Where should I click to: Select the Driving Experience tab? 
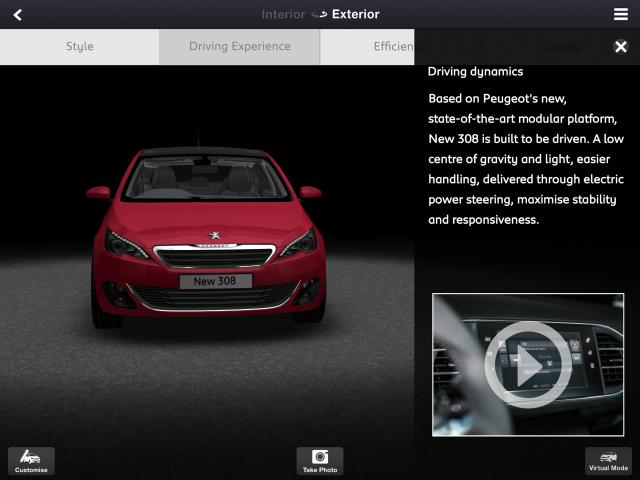240,46
